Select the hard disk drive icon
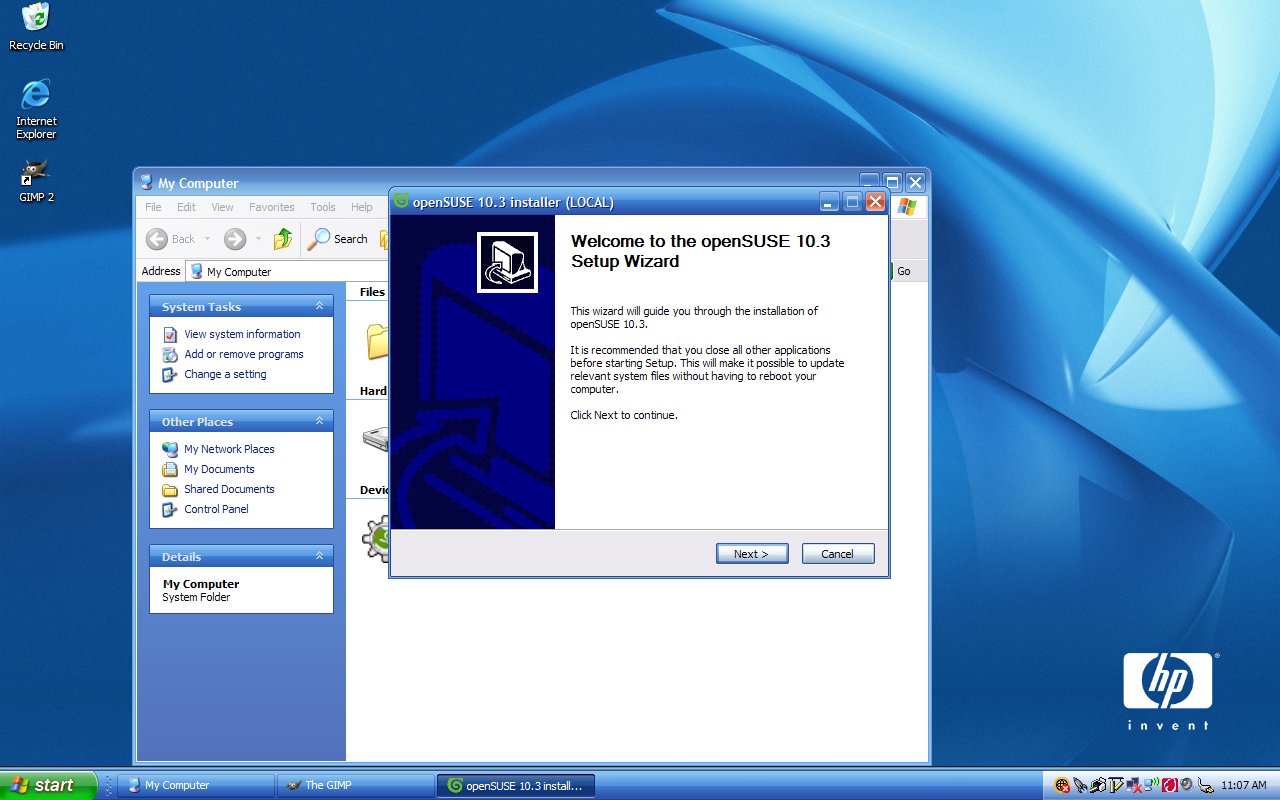The width and height of the screenshot is (1280, 800). (x=376, y=438)
